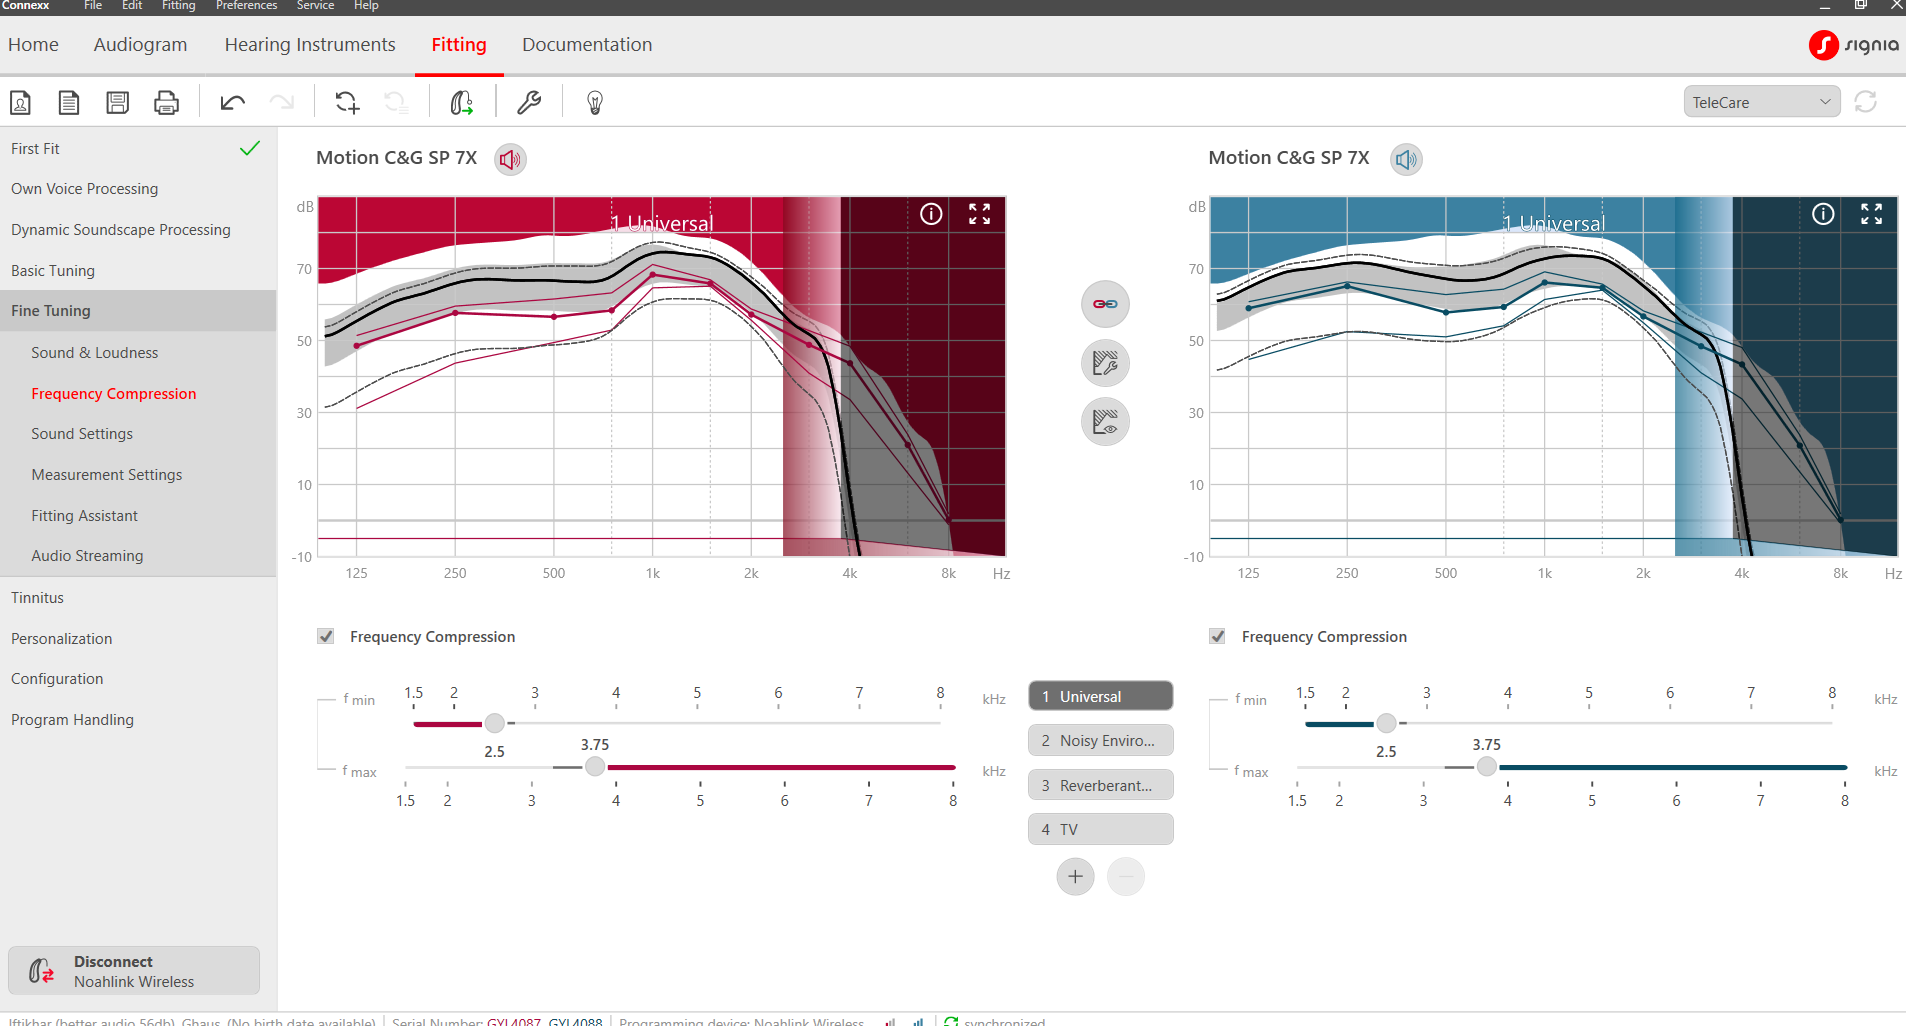
Task: Select program 3 Reverberant
Action: point(1100,785)
